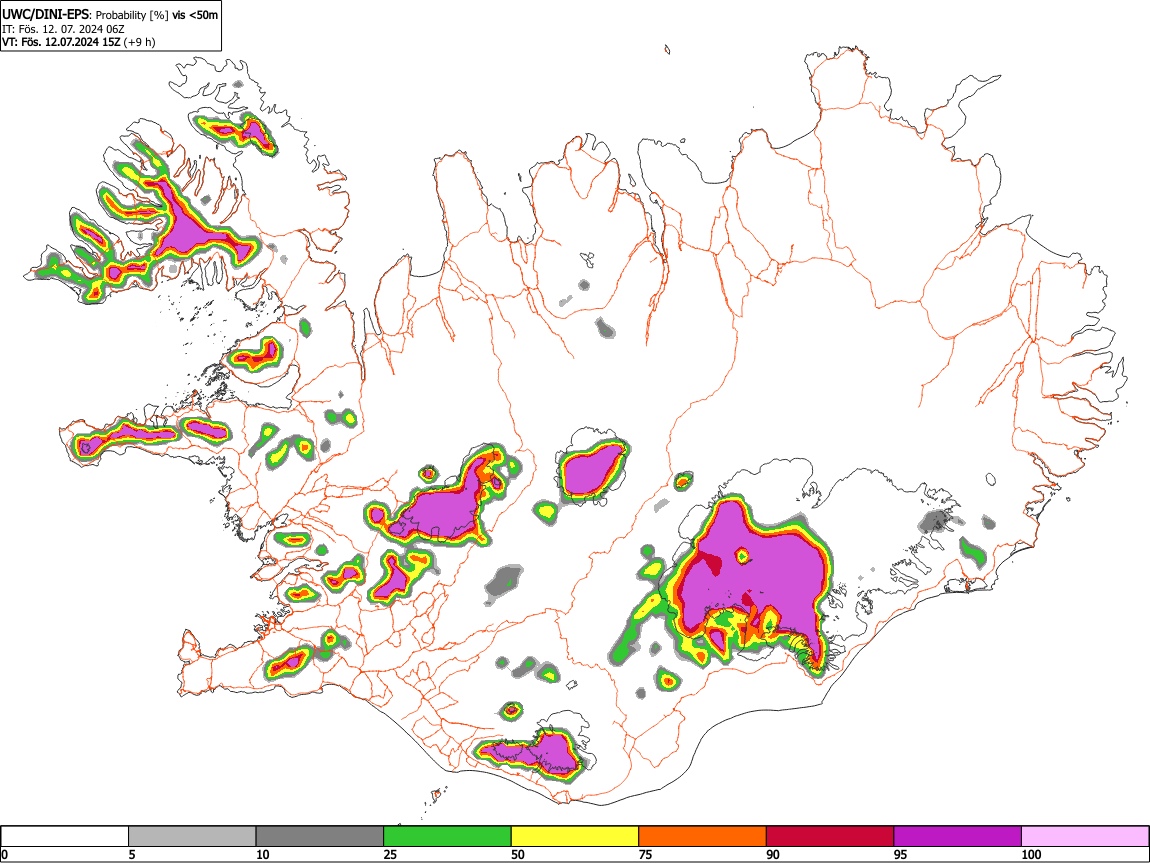This screenshot has width=1150, height=863.
Task: Click the '(+9 h)' forecast offset text
Action: (x=139, y=42)
